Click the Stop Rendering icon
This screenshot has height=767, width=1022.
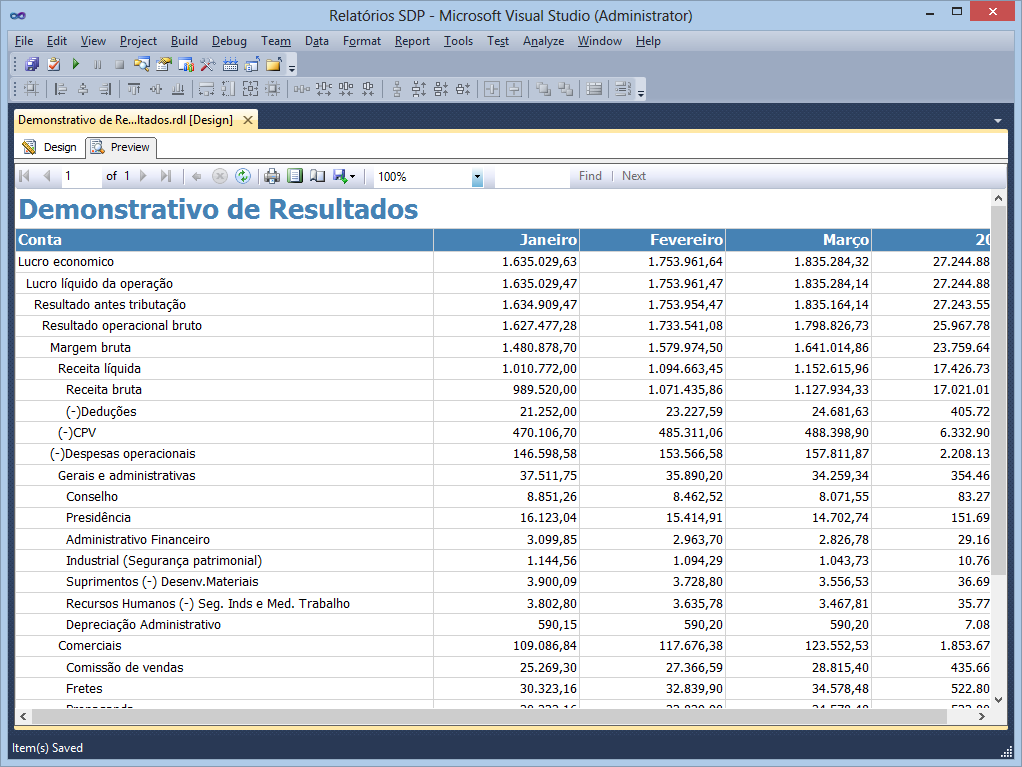click(220, 176)
